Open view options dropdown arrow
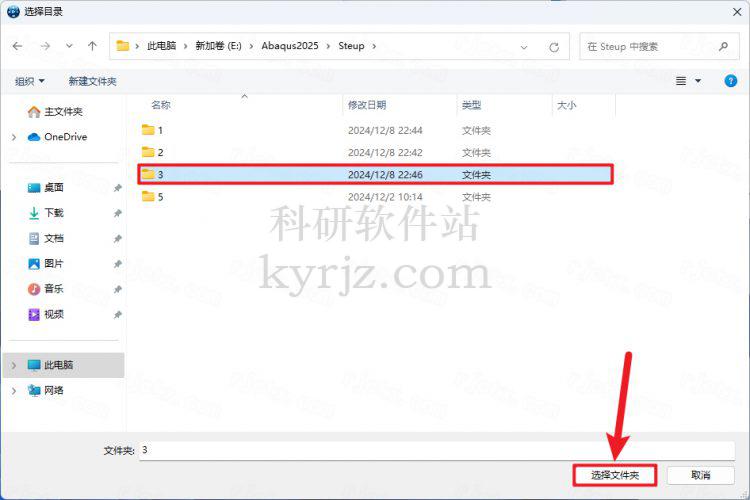 pos(698,81)
